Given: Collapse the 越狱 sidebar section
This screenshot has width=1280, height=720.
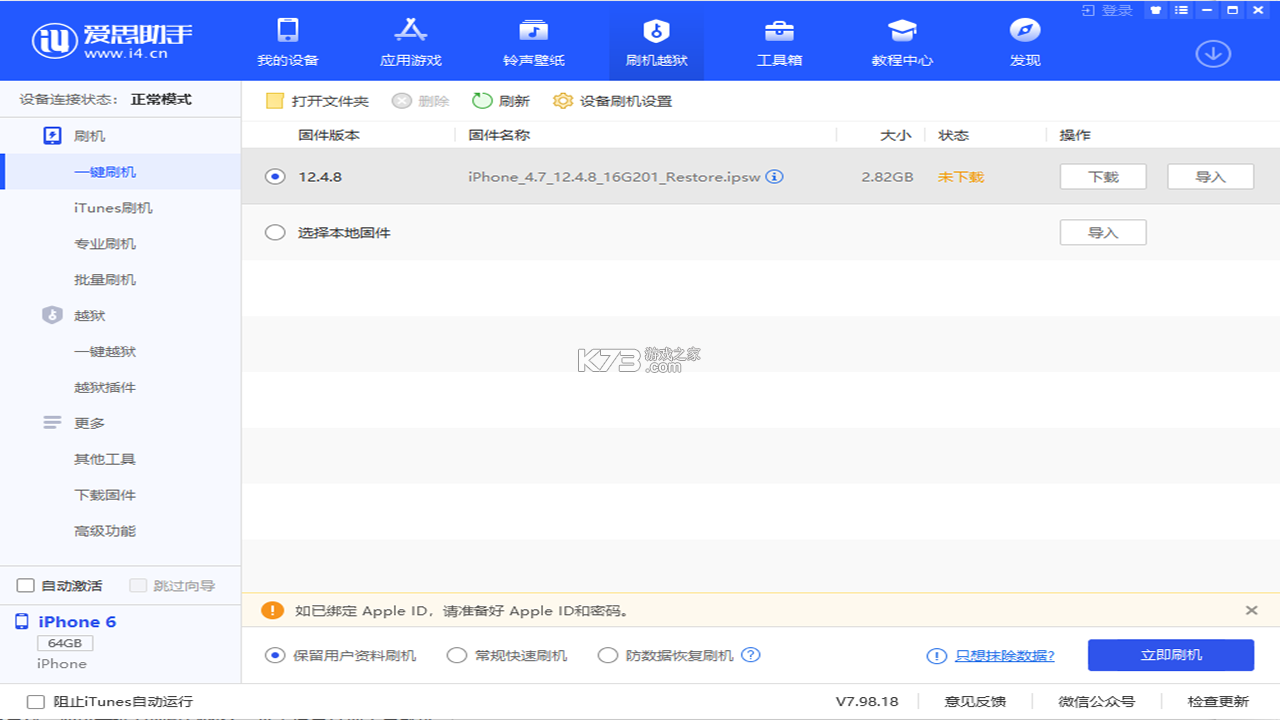Looking at the screenshot, I should pyautogui.click(x=75, y=315).
